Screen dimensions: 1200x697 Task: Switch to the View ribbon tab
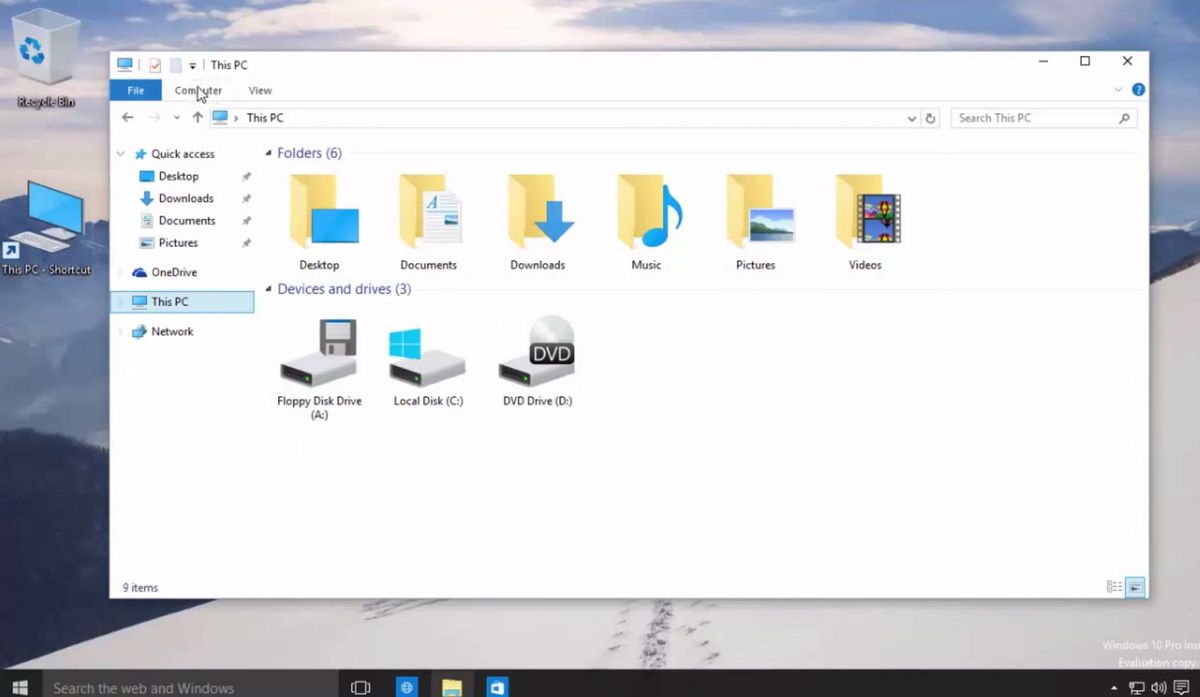click(260, 90)
